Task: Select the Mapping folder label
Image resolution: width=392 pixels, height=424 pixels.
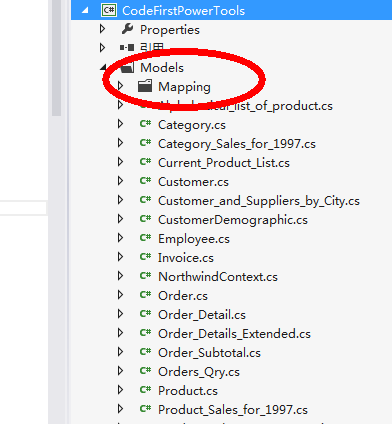Action: tap(184, 87)
